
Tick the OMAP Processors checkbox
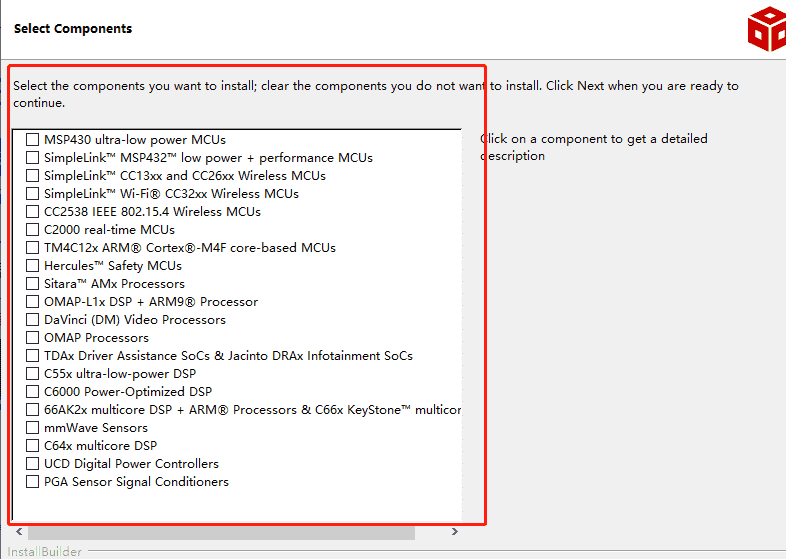click(33, 338)
